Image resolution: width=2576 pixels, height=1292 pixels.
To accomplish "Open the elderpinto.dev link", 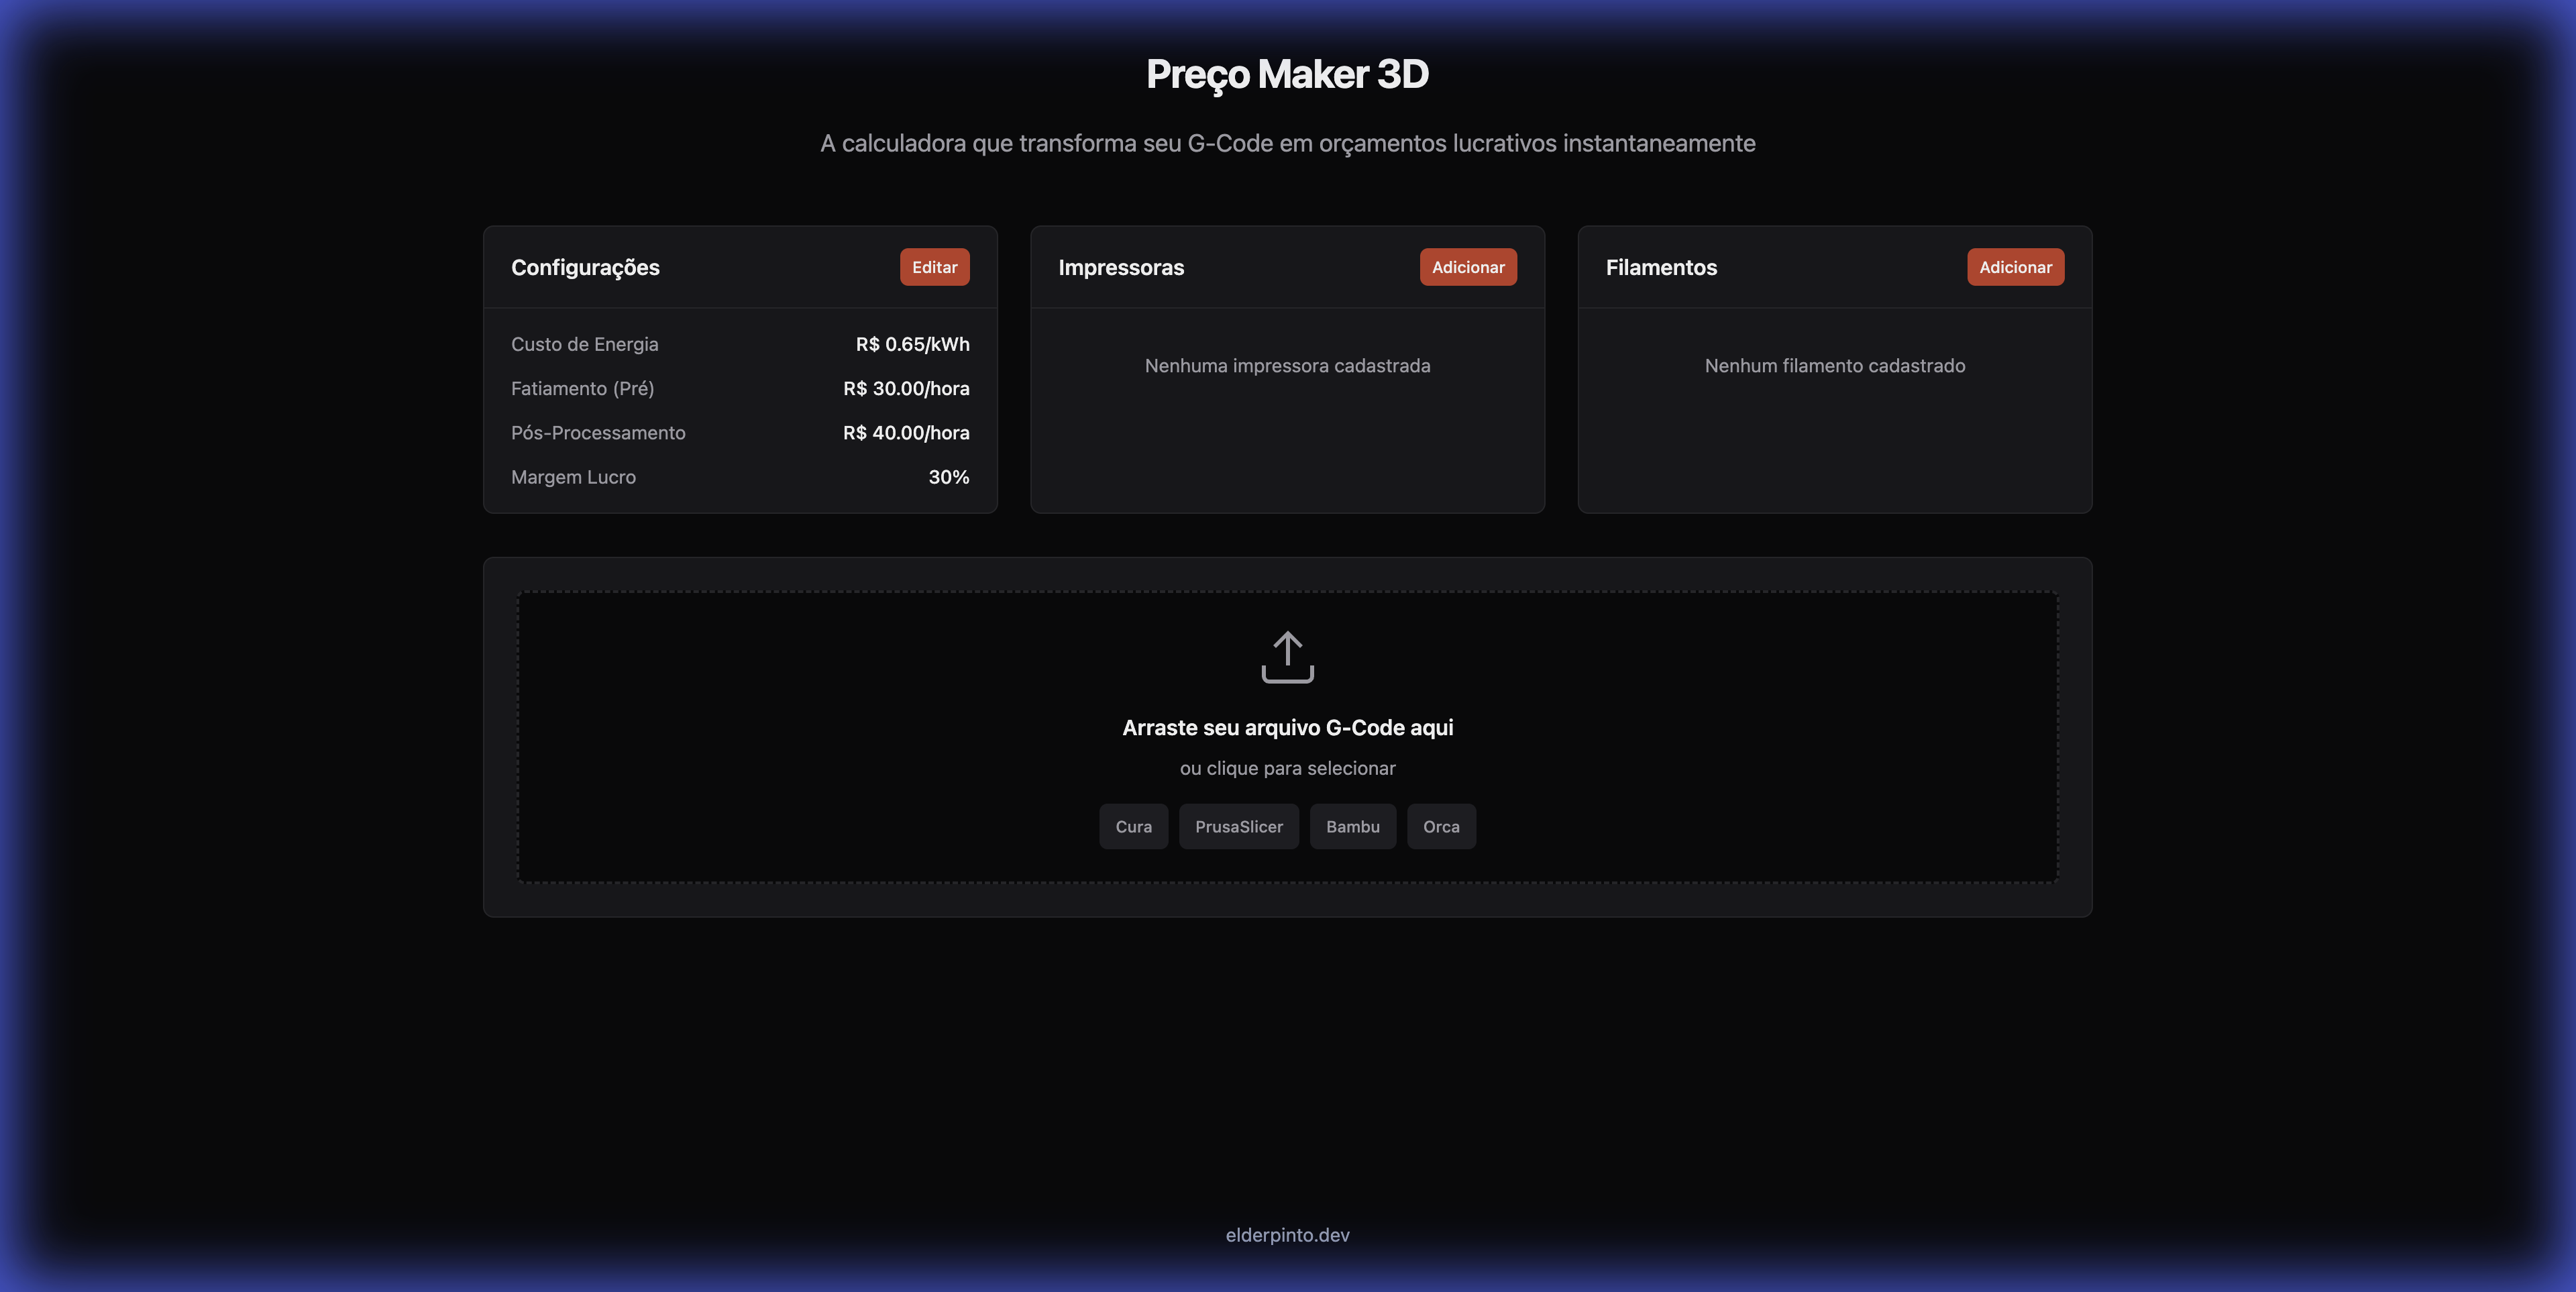I will pyautogui.click(x=1287, y=1235).
